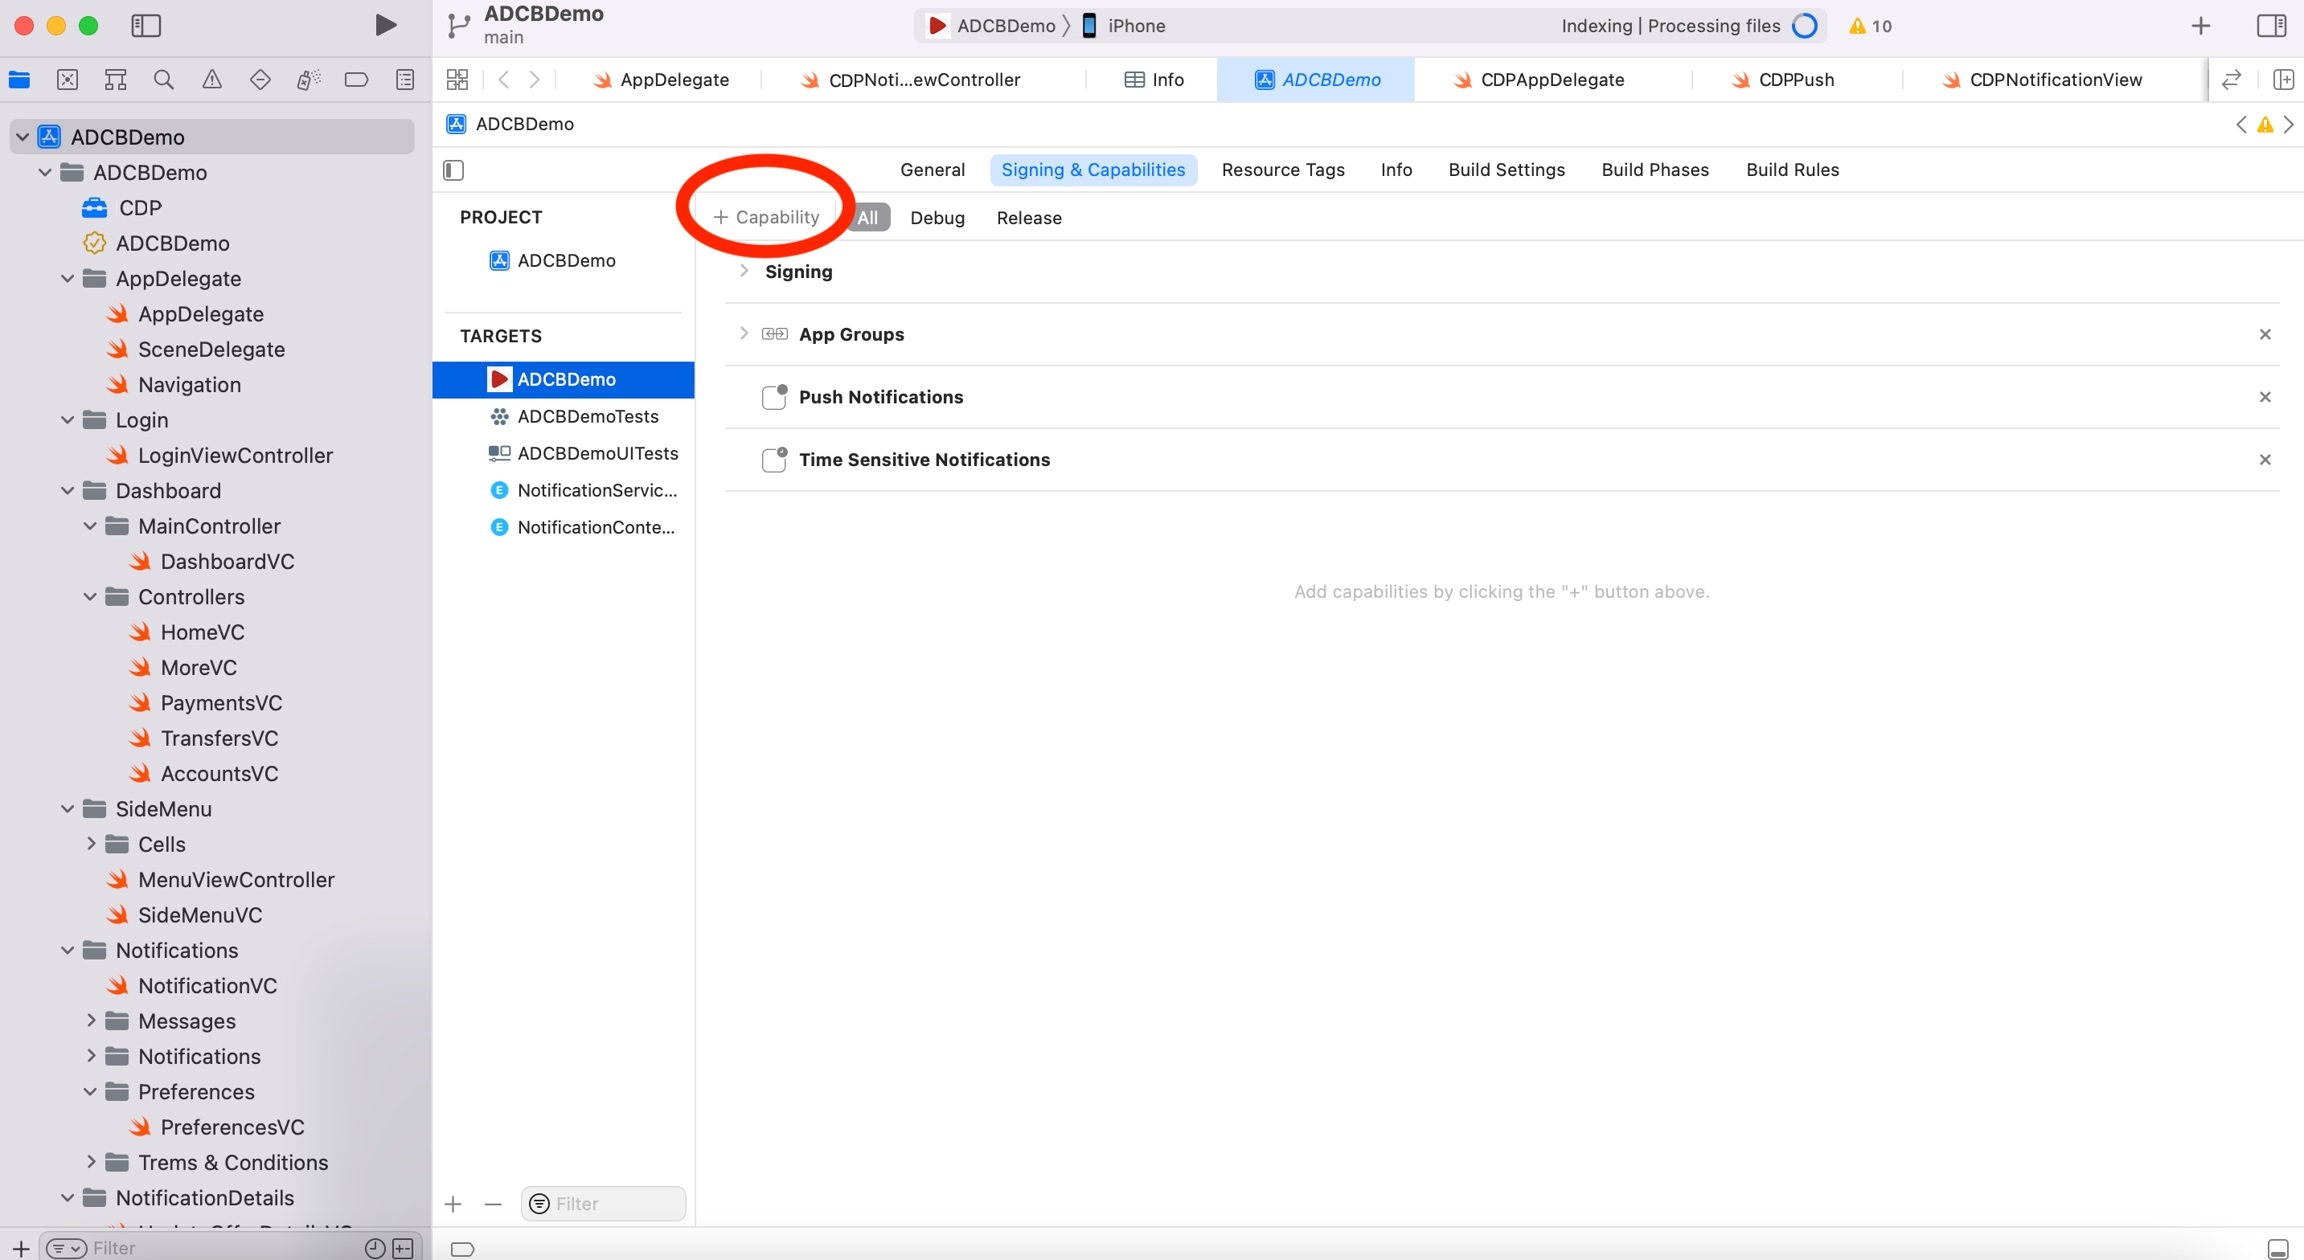Expand the Signing section

pyautogui.click(x=743, y=271)
